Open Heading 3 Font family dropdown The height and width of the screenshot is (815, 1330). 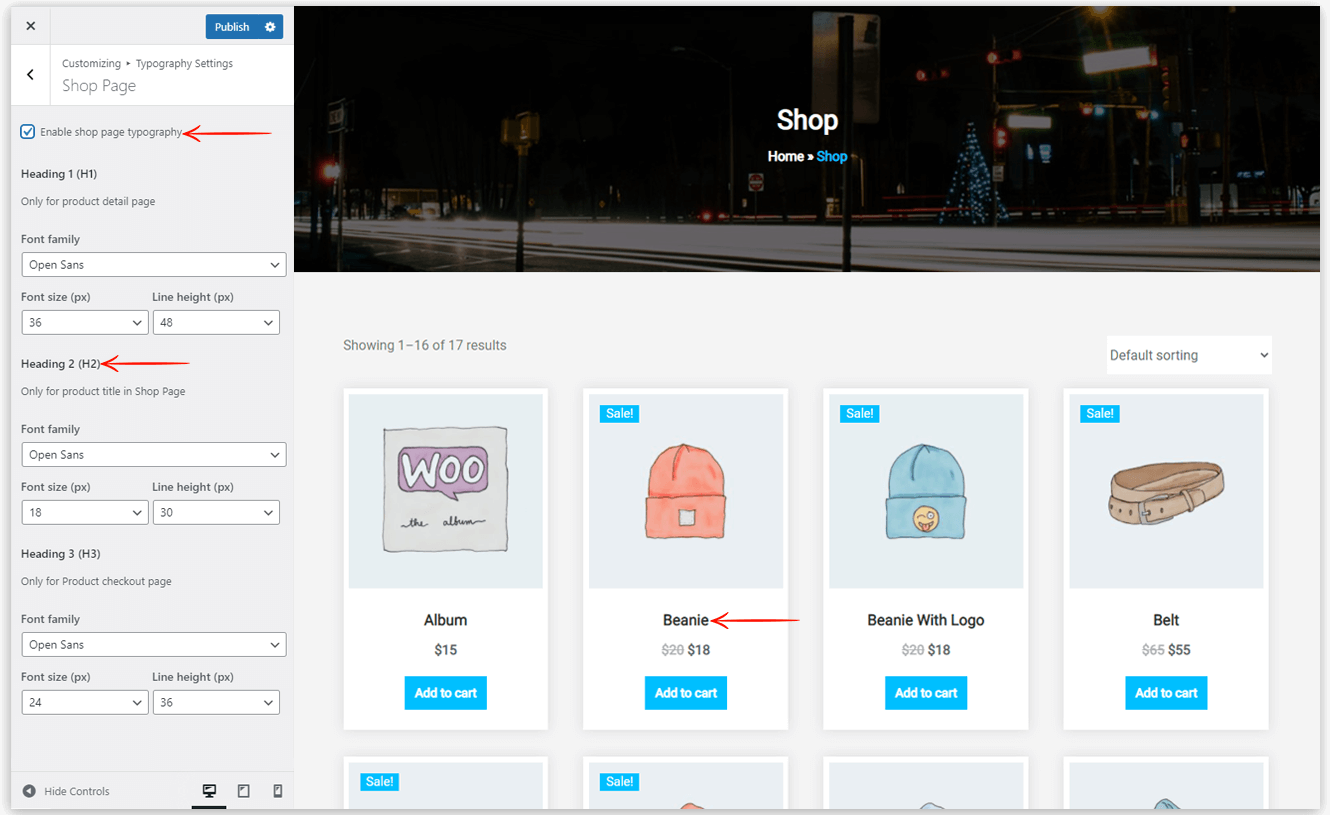click(x=154, y=645)
